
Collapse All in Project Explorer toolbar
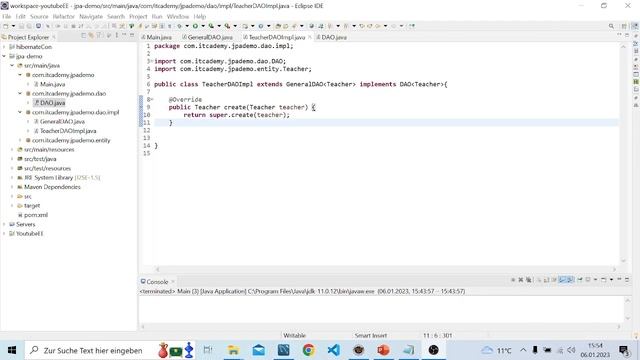coord(84,36)
